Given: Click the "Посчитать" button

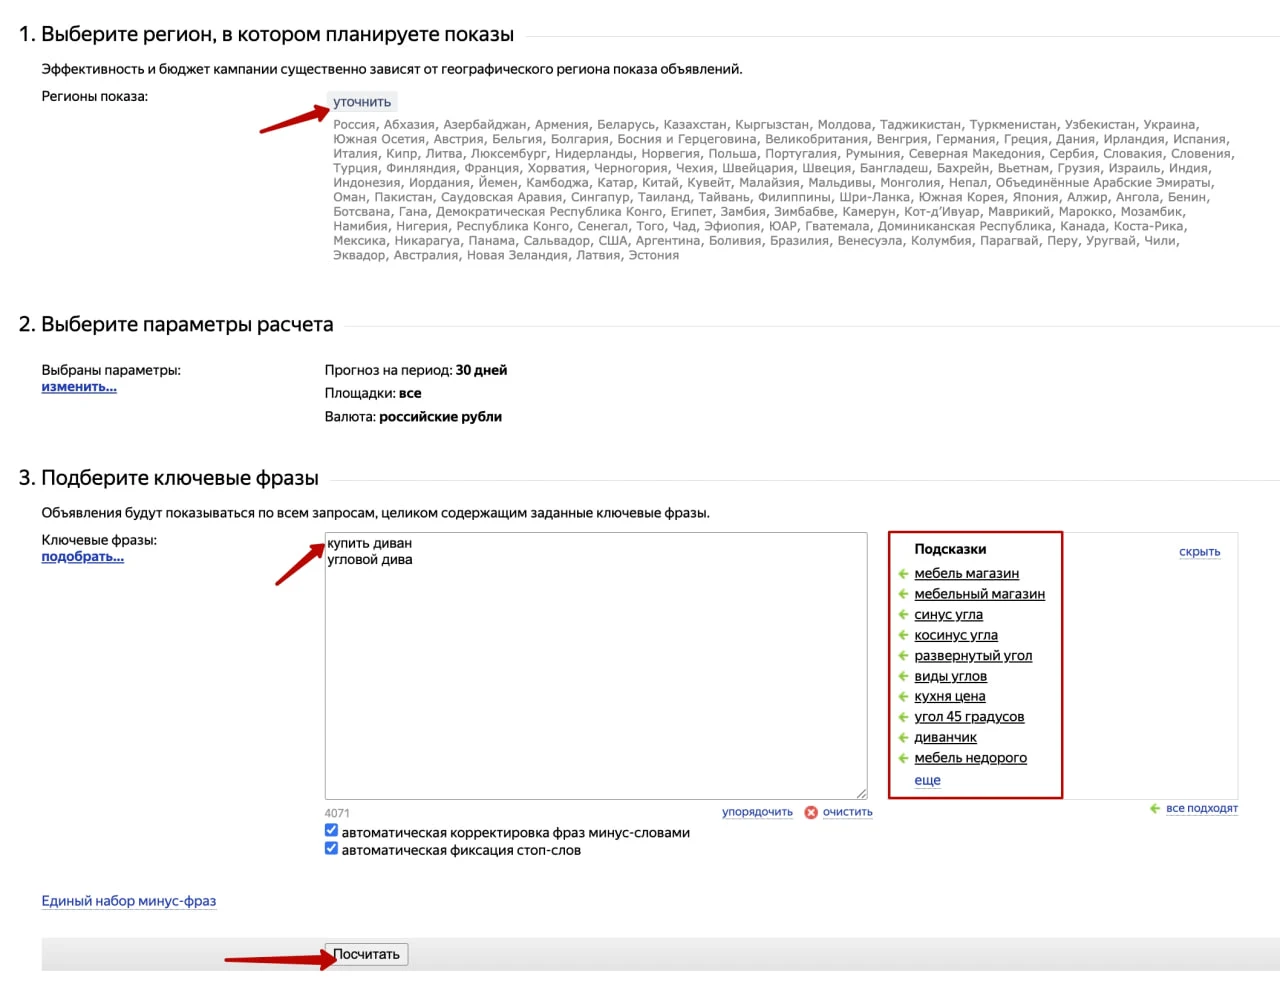Looking at the screenshot, I should click(x=366, y=955).
